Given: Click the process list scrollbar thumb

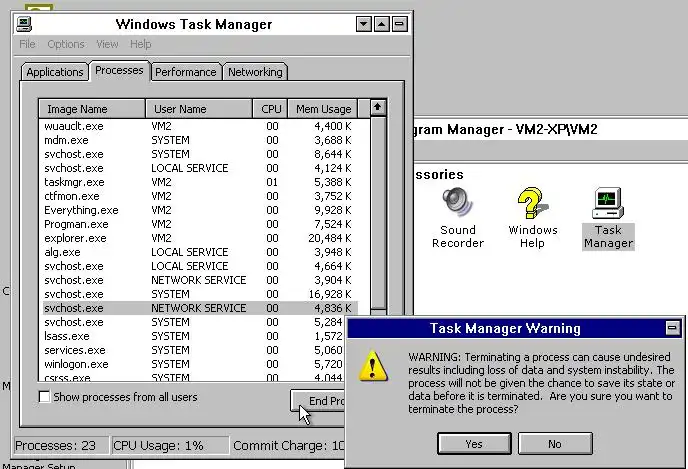Looking at the screenshot, I should tap(378, 213).
